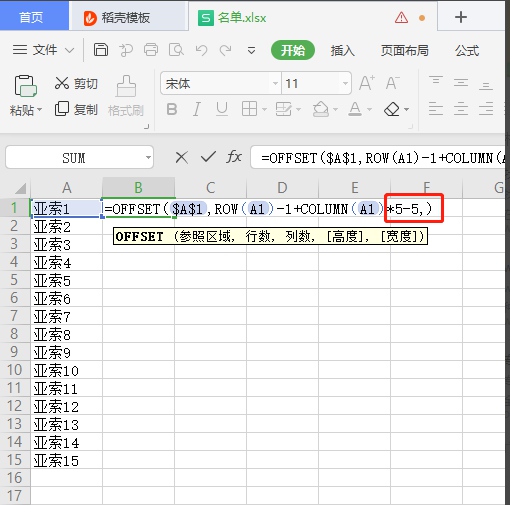Viewport: 510px width, 505px height.
Task: Click 剪切 (Cut) scissors button
Action: point(76,83)
